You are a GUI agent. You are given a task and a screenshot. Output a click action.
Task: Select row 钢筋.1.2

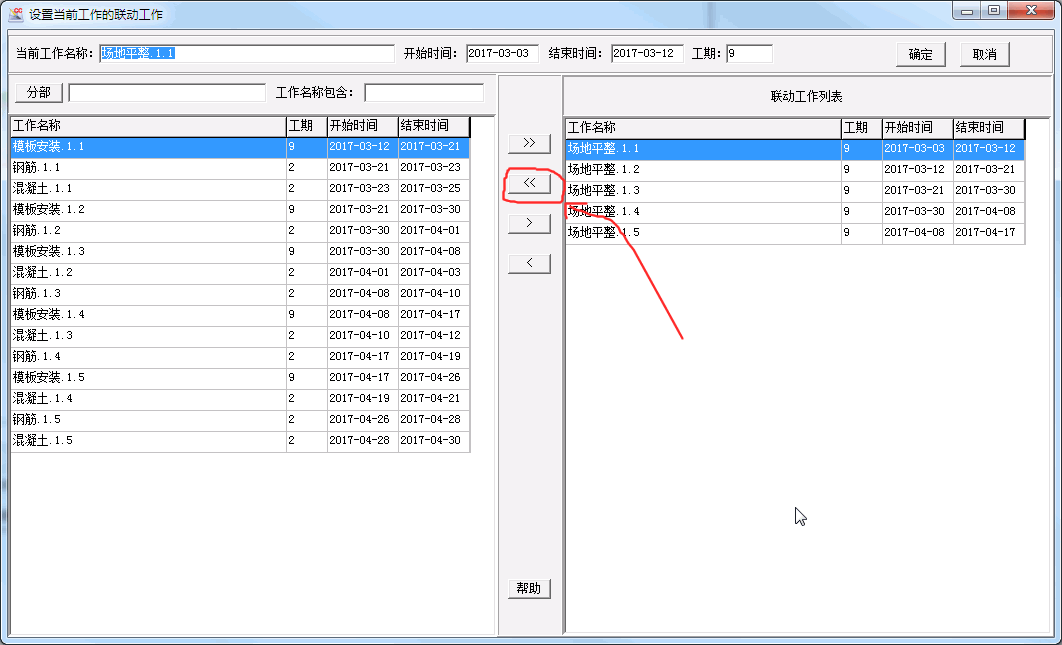pos(240,231)
